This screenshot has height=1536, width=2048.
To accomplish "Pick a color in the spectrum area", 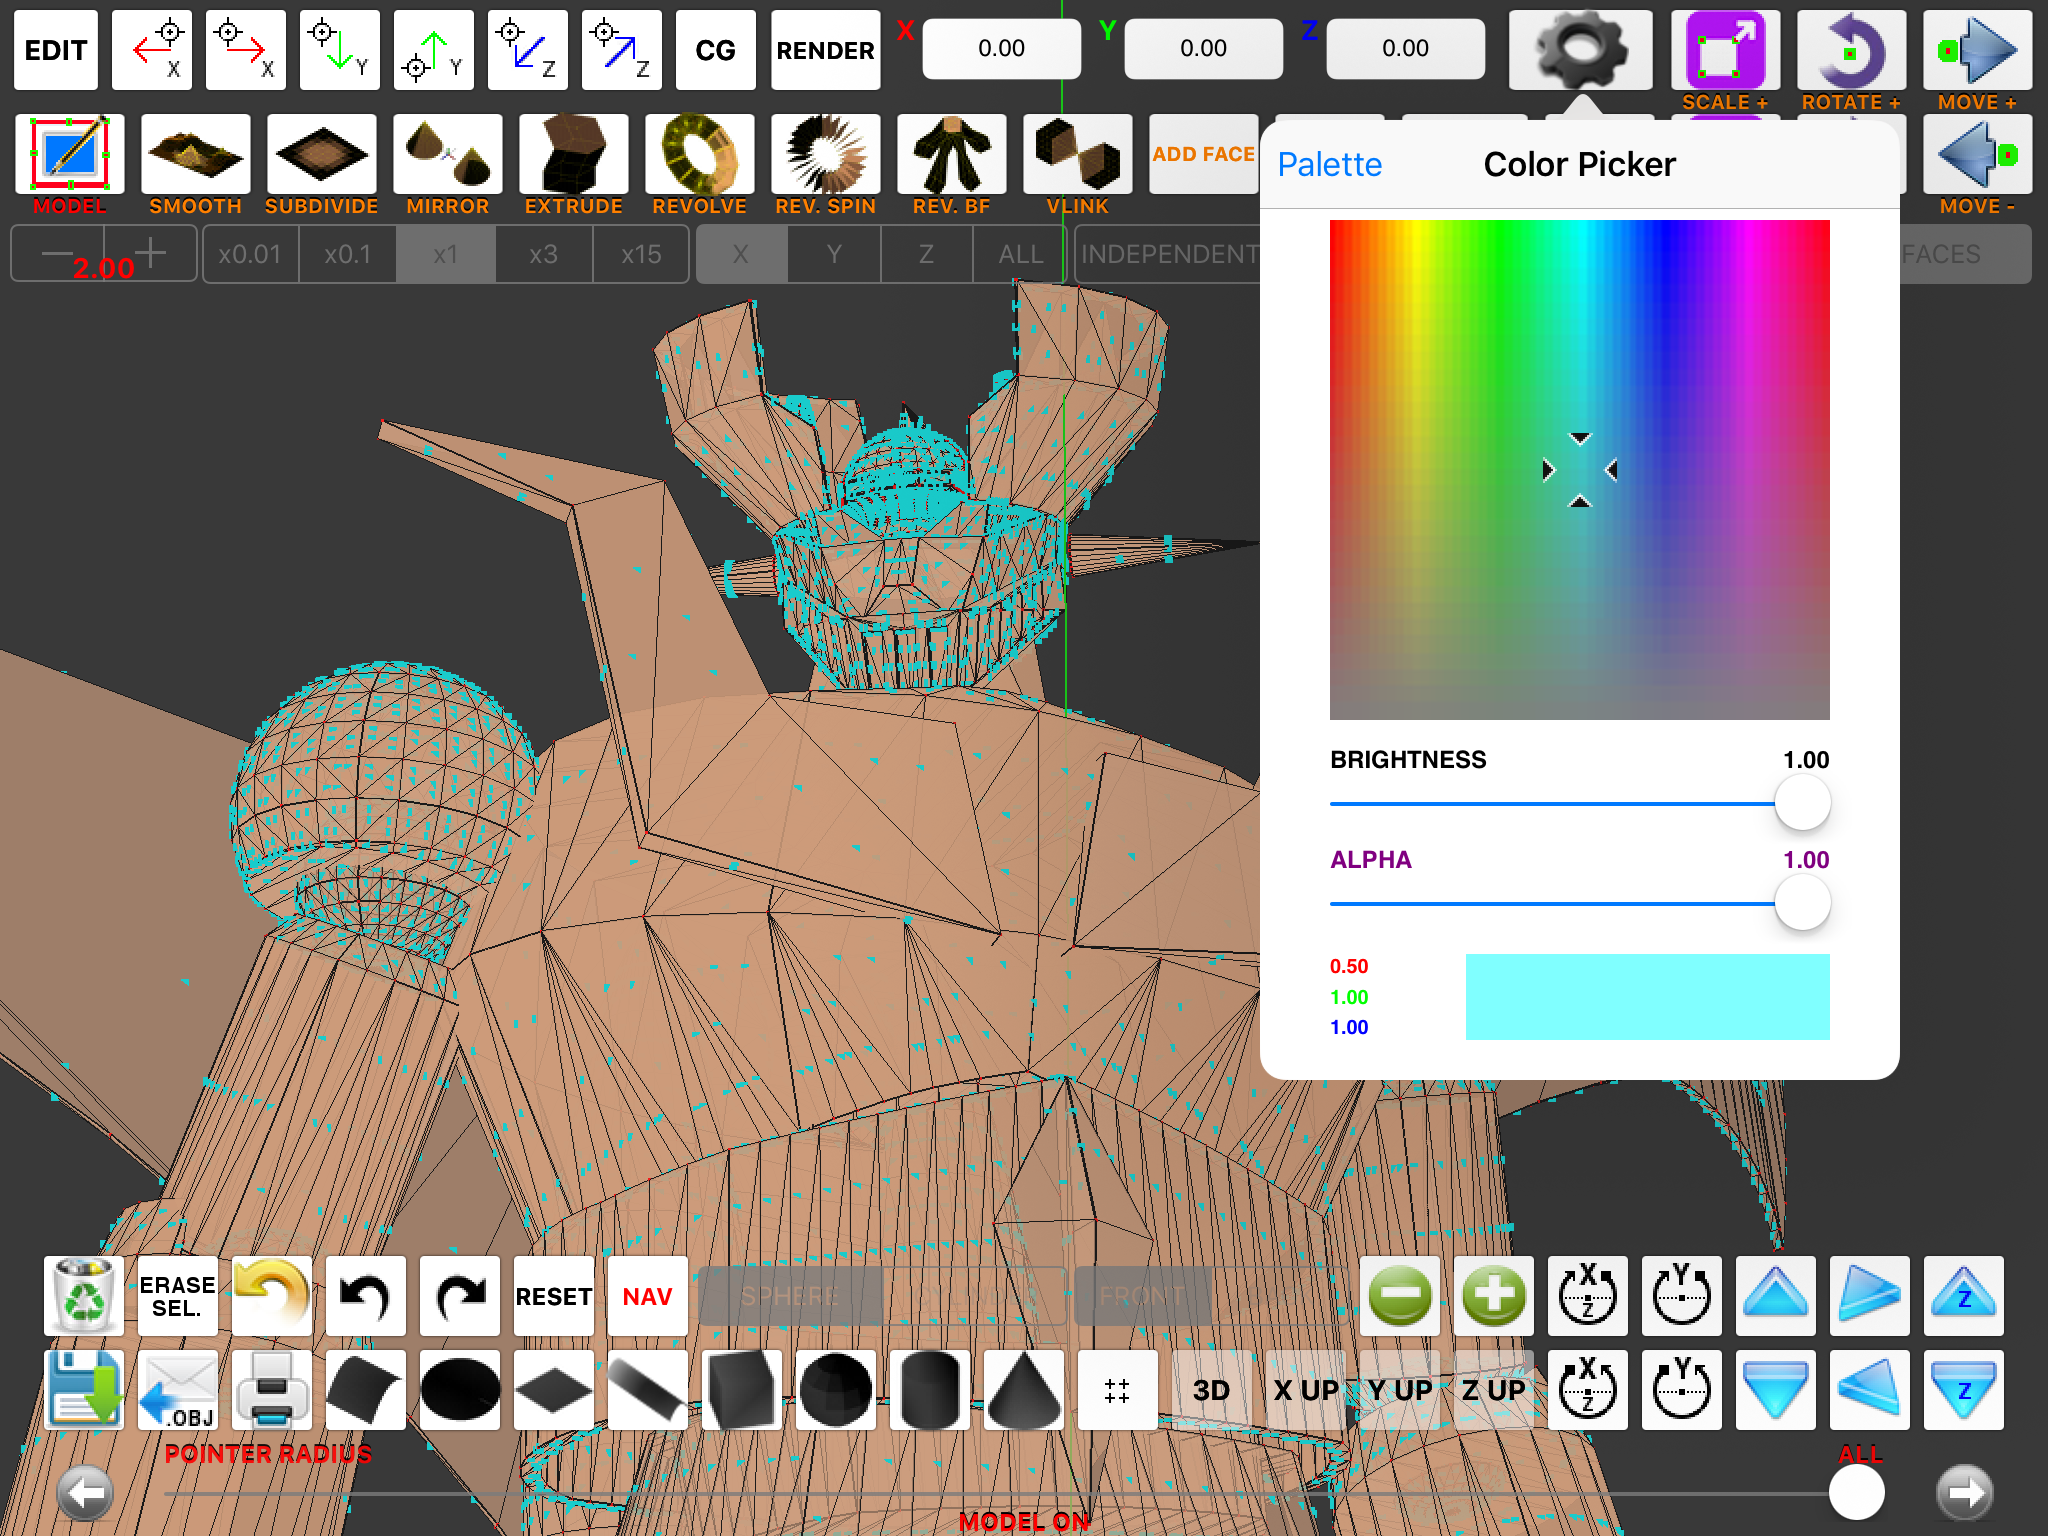I will (1580, 470).
